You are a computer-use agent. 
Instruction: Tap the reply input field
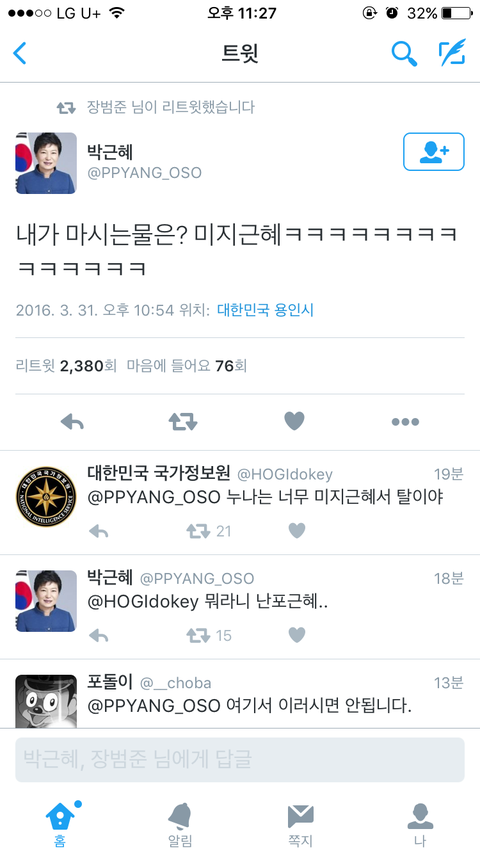coord(240,760)
